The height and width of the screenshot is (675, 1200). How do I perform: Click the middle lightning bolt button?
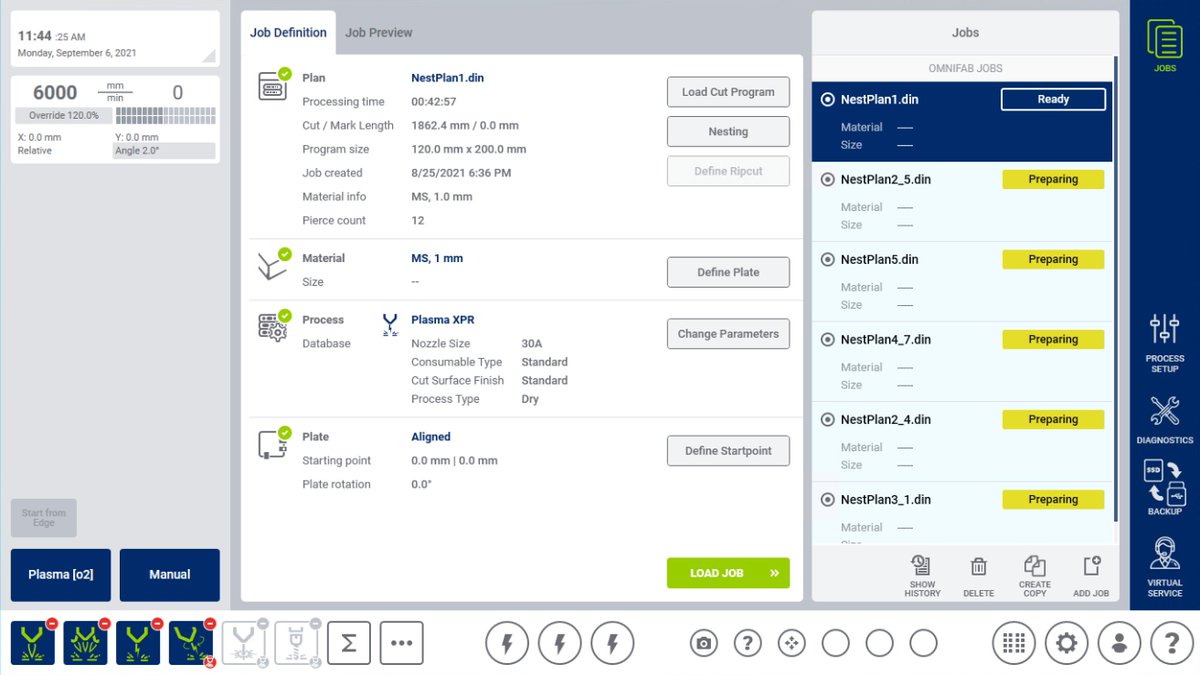[x=560, y=643]
